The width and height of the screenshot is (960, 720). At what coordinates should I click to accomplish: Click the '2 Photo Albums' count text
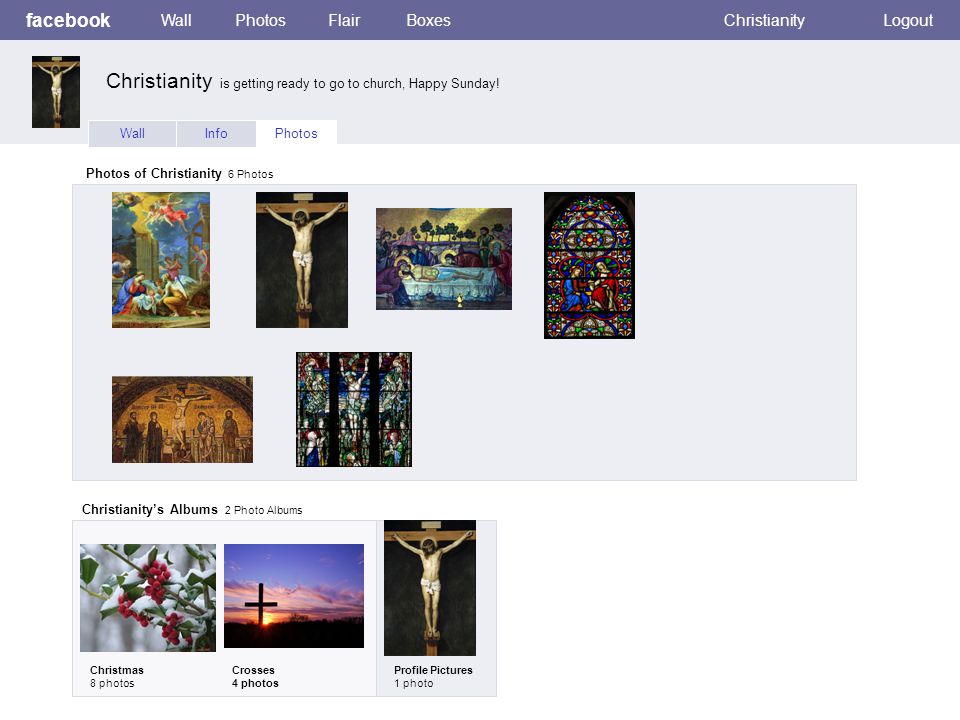click(263, 510)
